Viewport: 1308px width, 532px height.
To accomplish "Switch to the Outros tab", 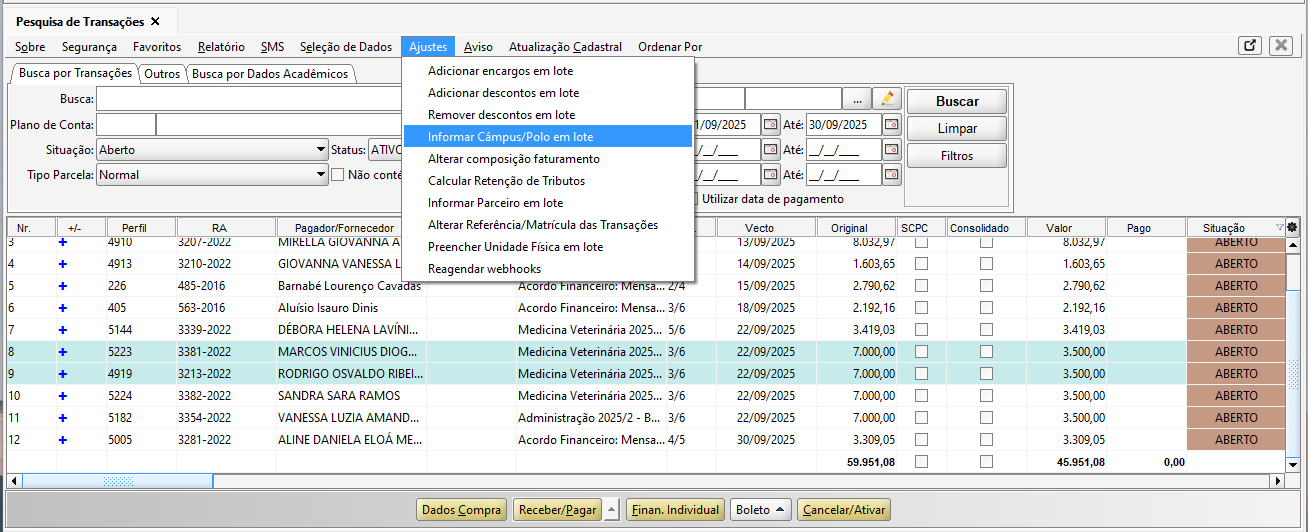I will click(x=162, y=74).
